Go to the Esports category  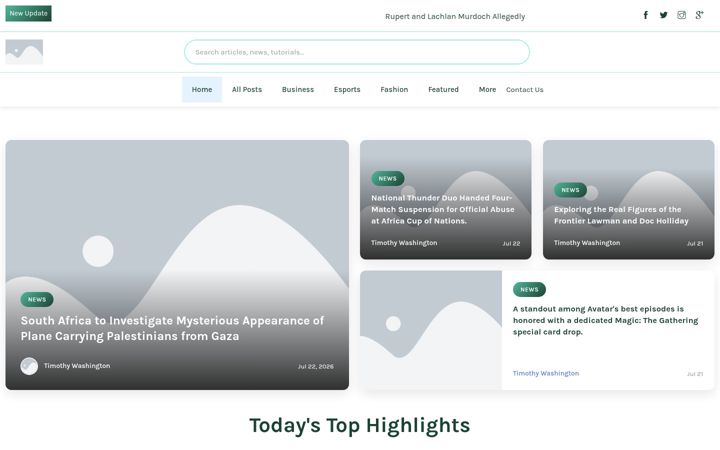[347, 90]
